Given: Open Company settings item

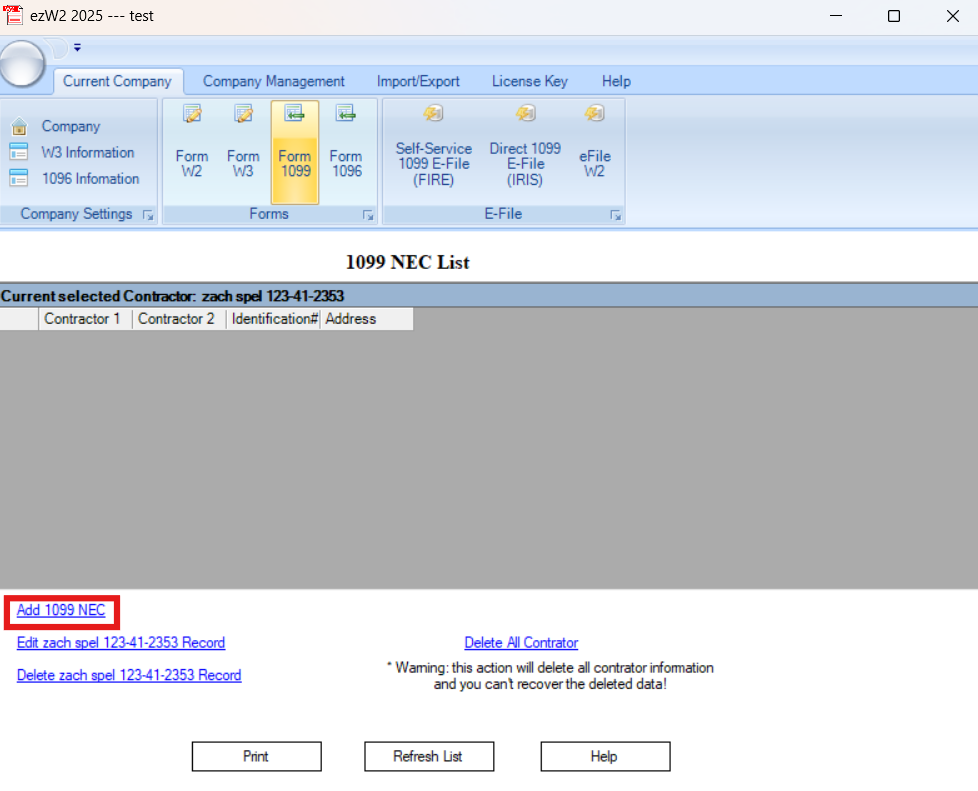Looking at the screenshot, I should click(x=70, y=127).
